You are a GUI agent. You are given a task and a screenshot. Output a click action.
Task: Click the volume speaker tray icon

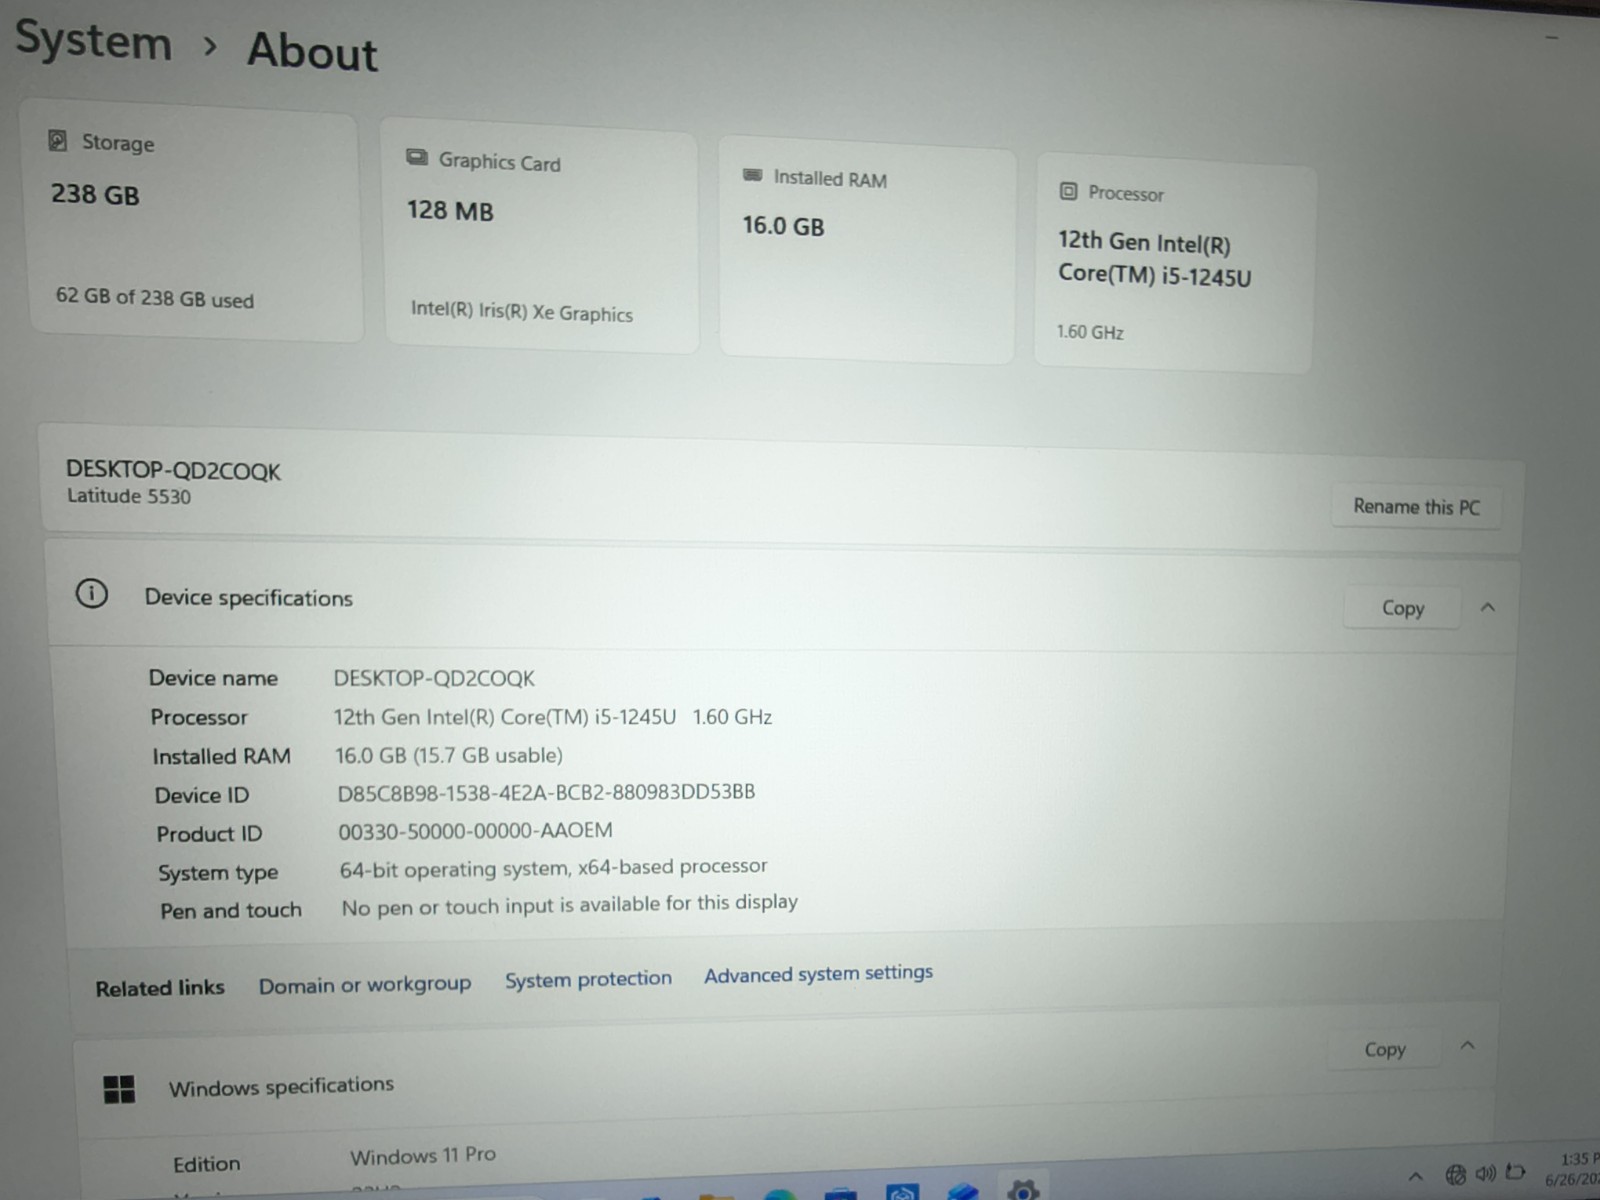(x=1486, y=1173)
